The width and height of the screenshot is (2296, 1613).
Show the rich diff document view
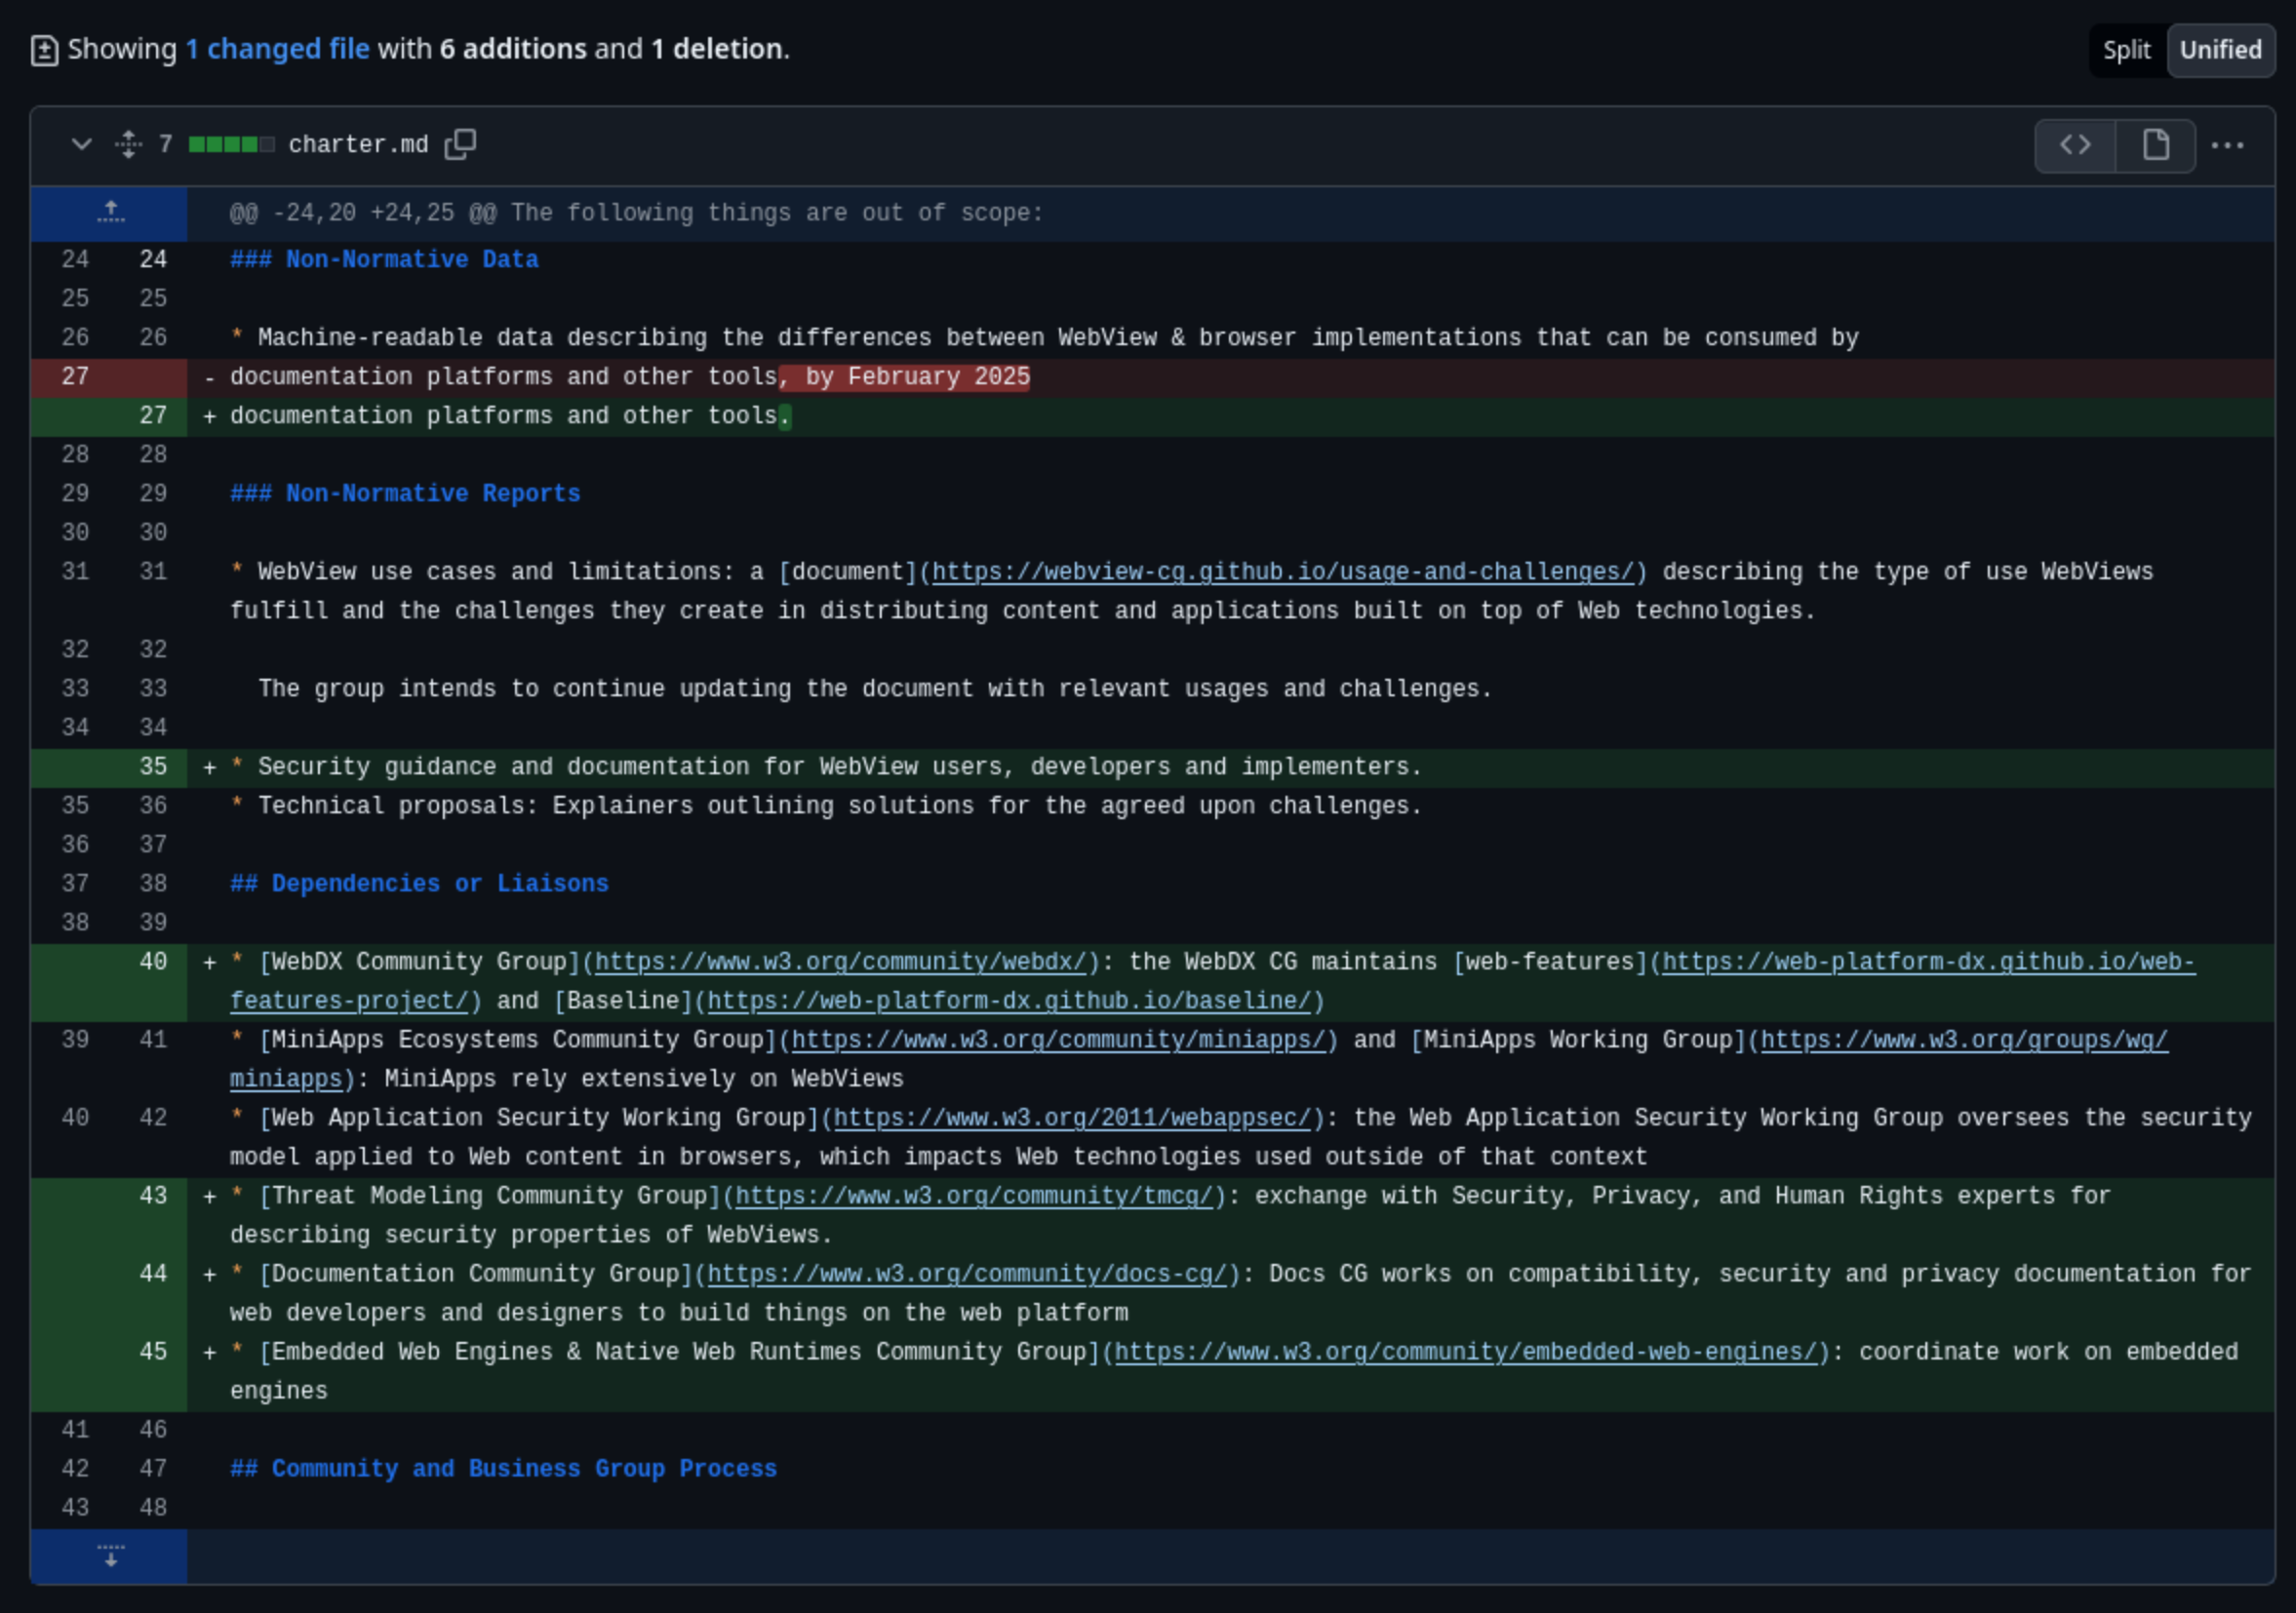click(x=2156, y=146)
